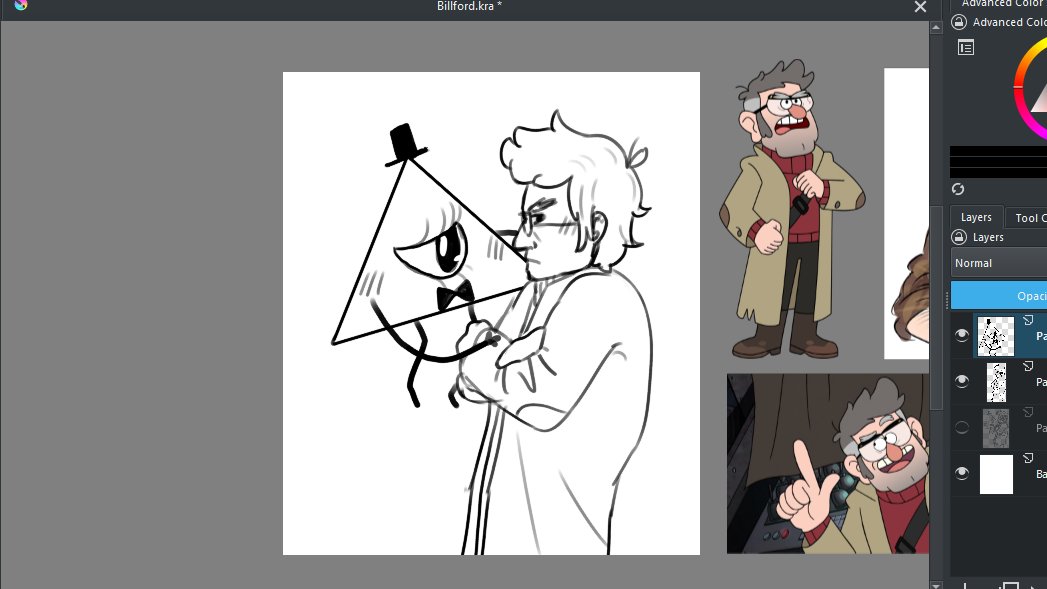Screen dimensions: 1047x589
Task: Hide the highlighted line-art layer via its eye
Action: (x=962, y=335)
